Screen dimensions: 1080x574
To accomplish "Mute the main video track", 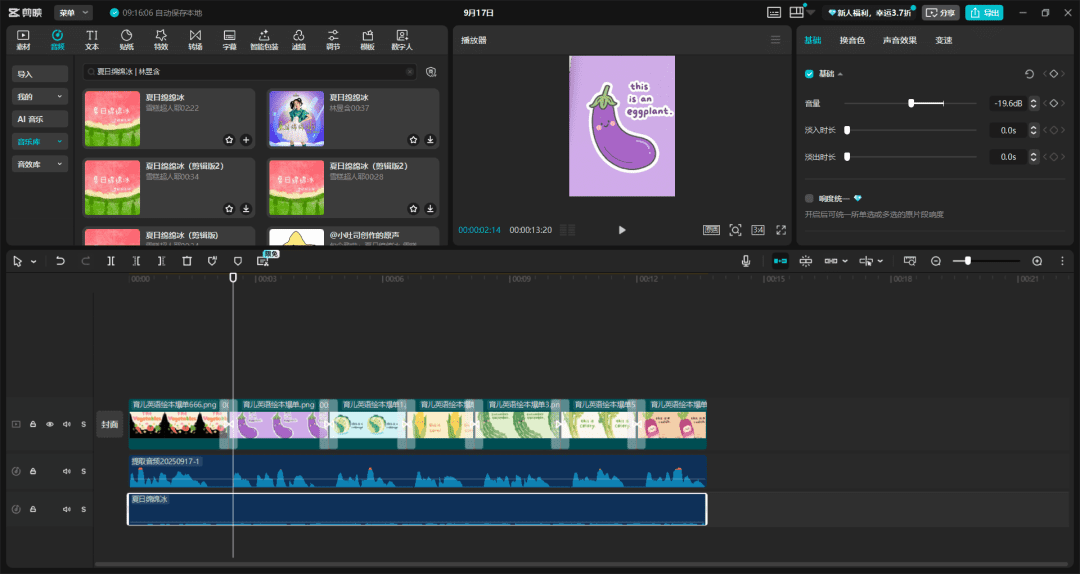I will pos(67,424).
